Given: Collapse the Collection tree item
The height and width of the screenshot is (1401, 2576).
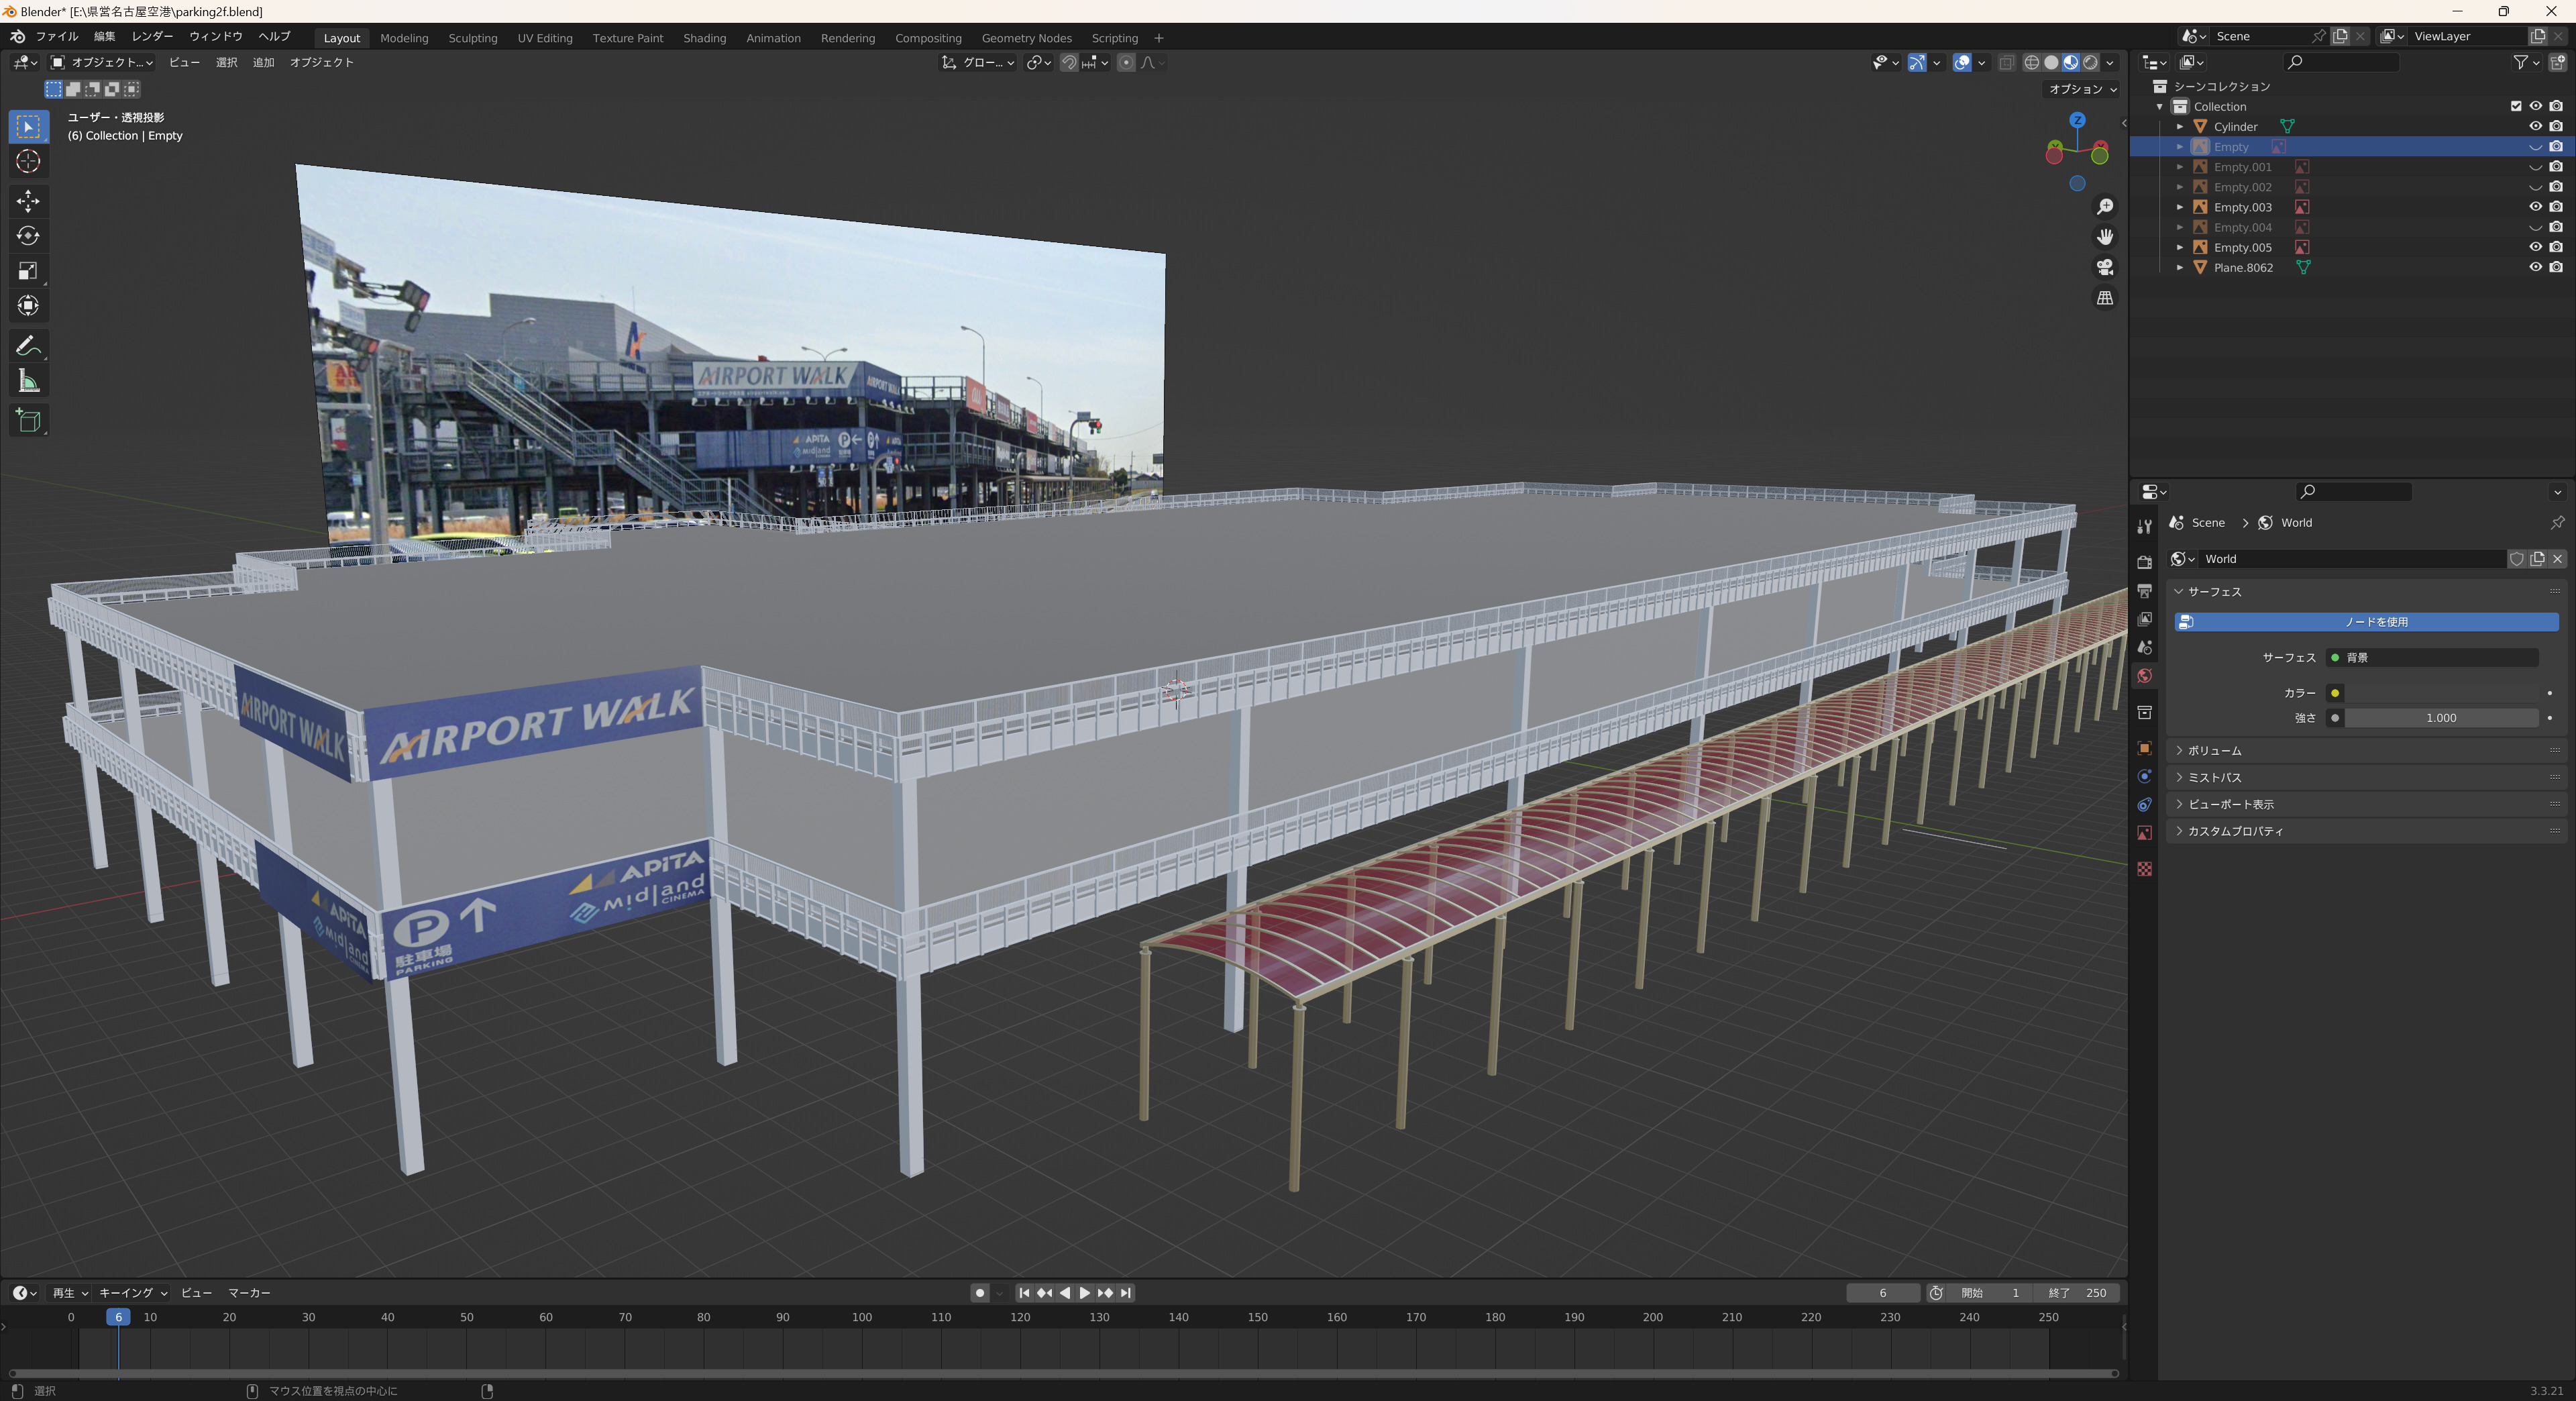Looking at the screenshot, I should pos(2160,107).
